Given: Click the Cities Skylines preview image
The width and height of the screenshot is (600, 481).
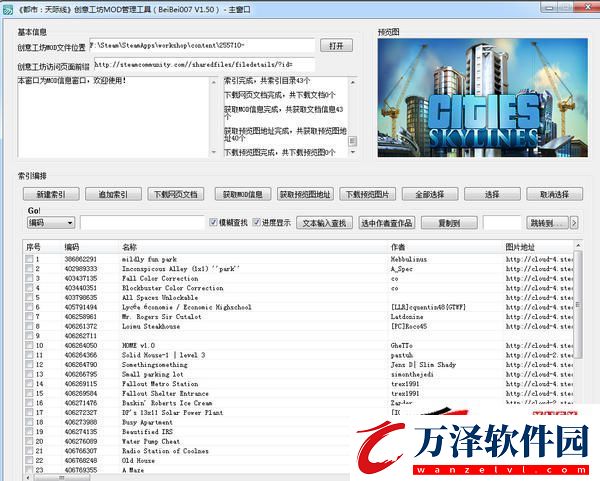Looking at the screenshot, I should click(483, 98).
